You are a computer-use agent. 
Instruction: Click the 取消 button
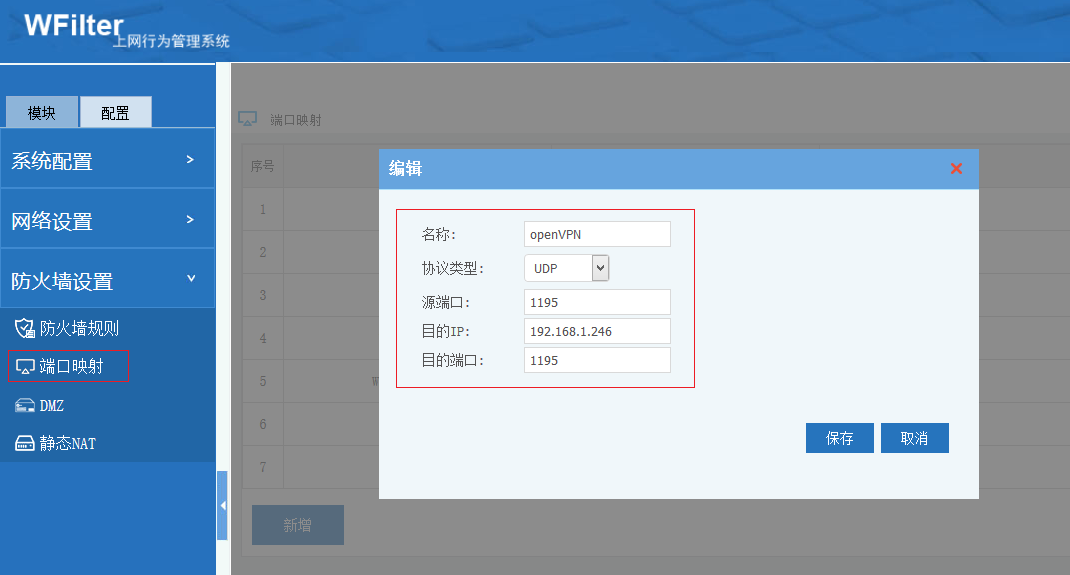(x=914, y=438)
